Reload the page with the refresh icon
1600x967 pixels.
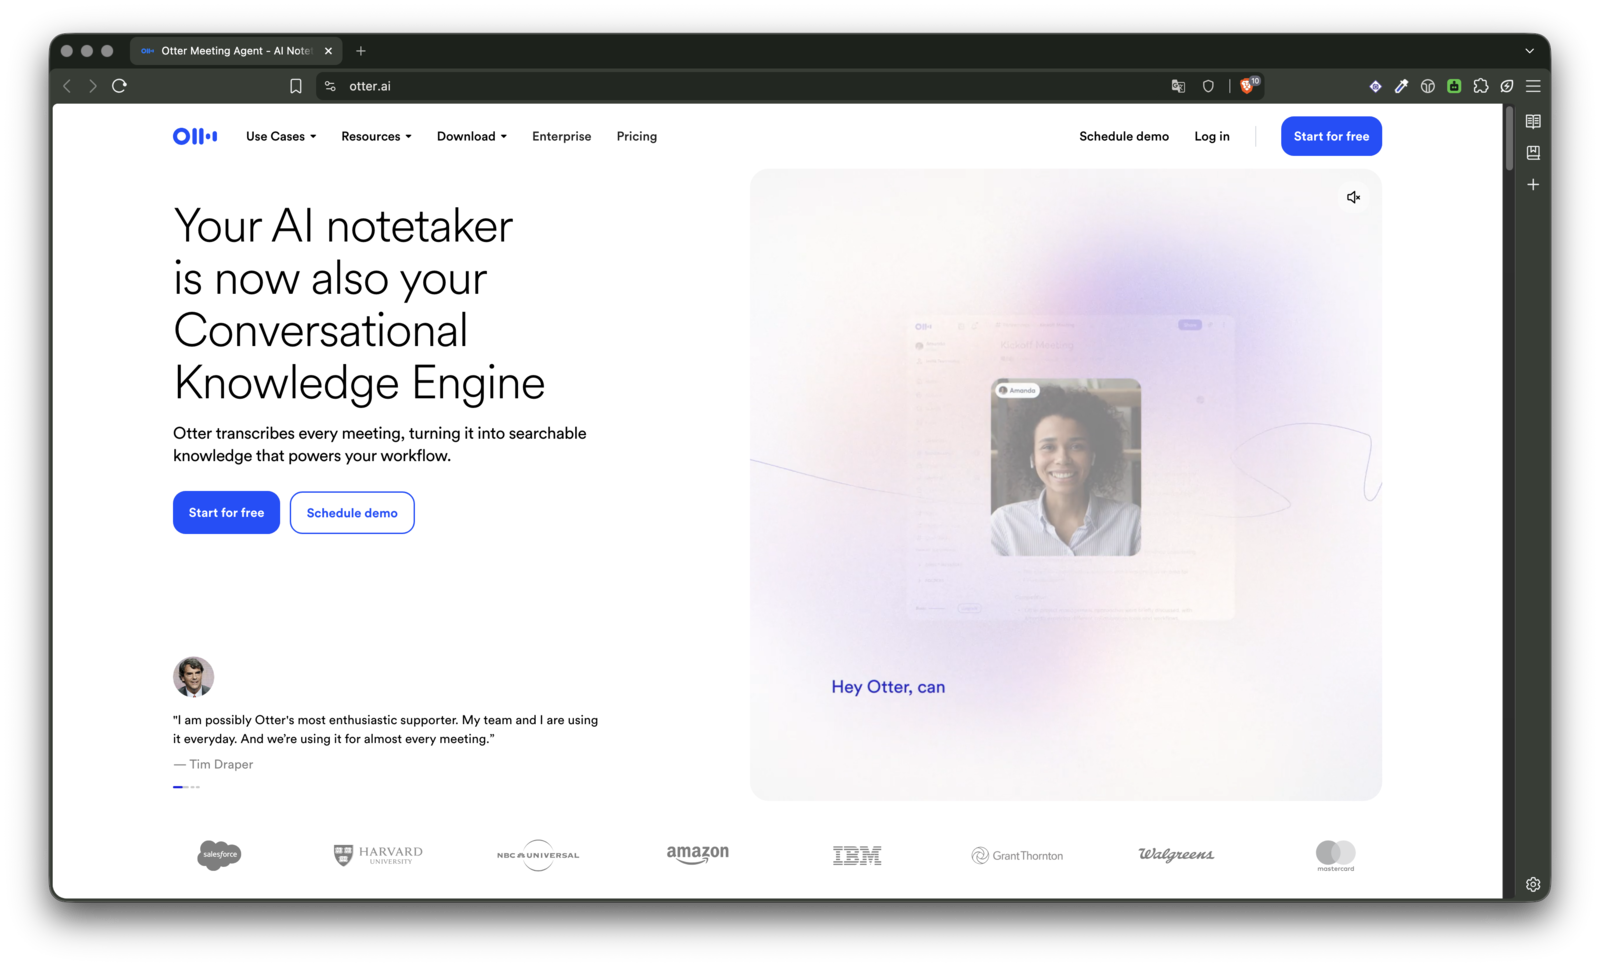point(119,86)
